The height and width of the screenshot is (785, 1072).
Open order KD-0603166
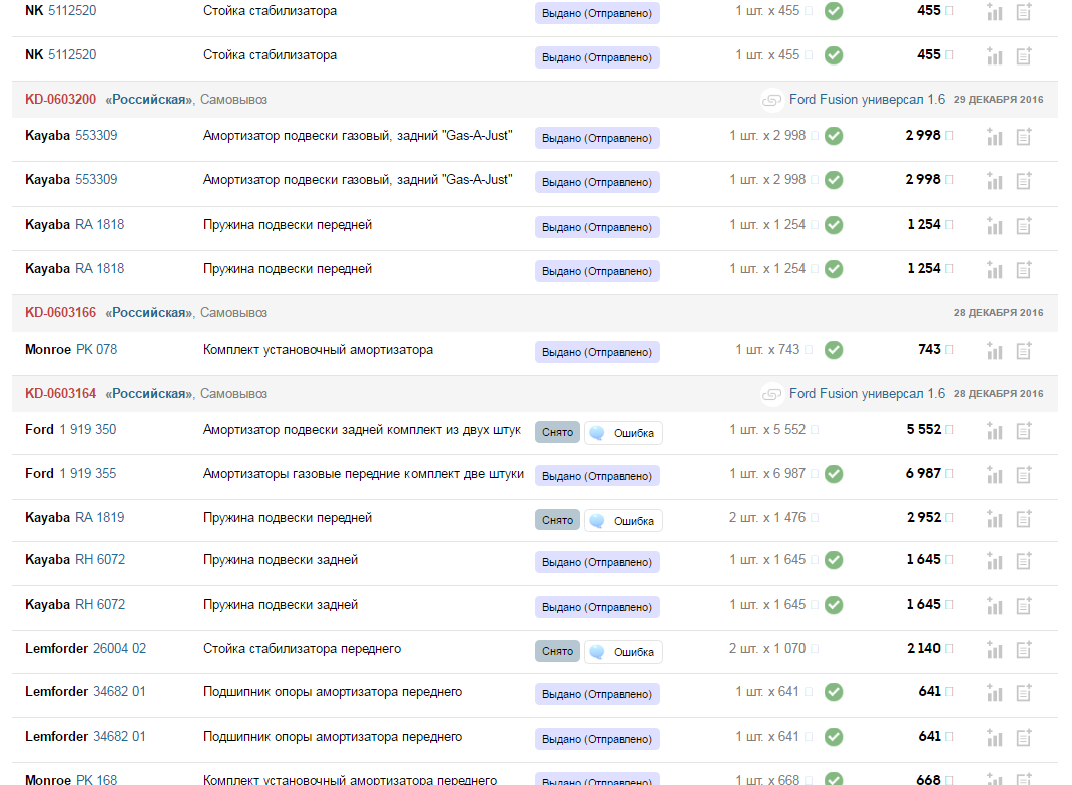click(x=60, y=312)
